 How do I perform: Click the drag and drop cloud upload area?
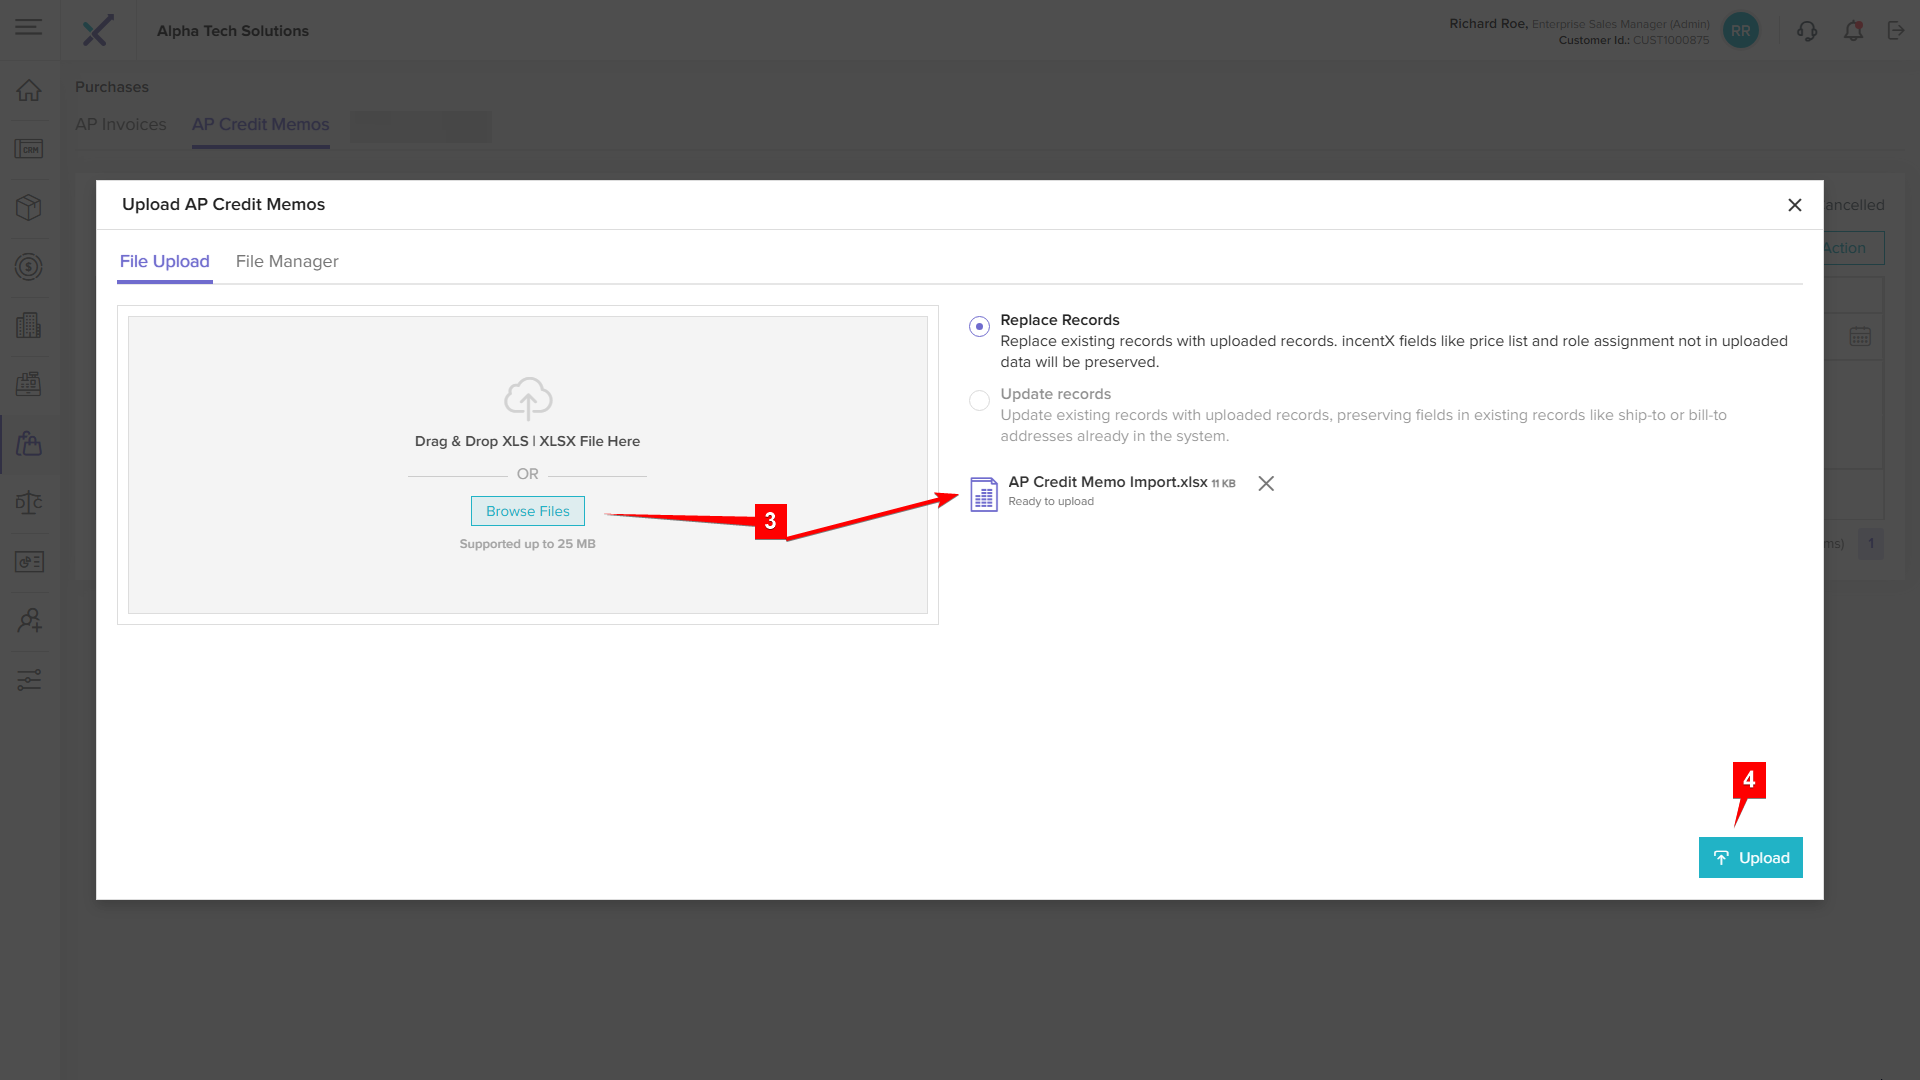(x=527, y=400)
